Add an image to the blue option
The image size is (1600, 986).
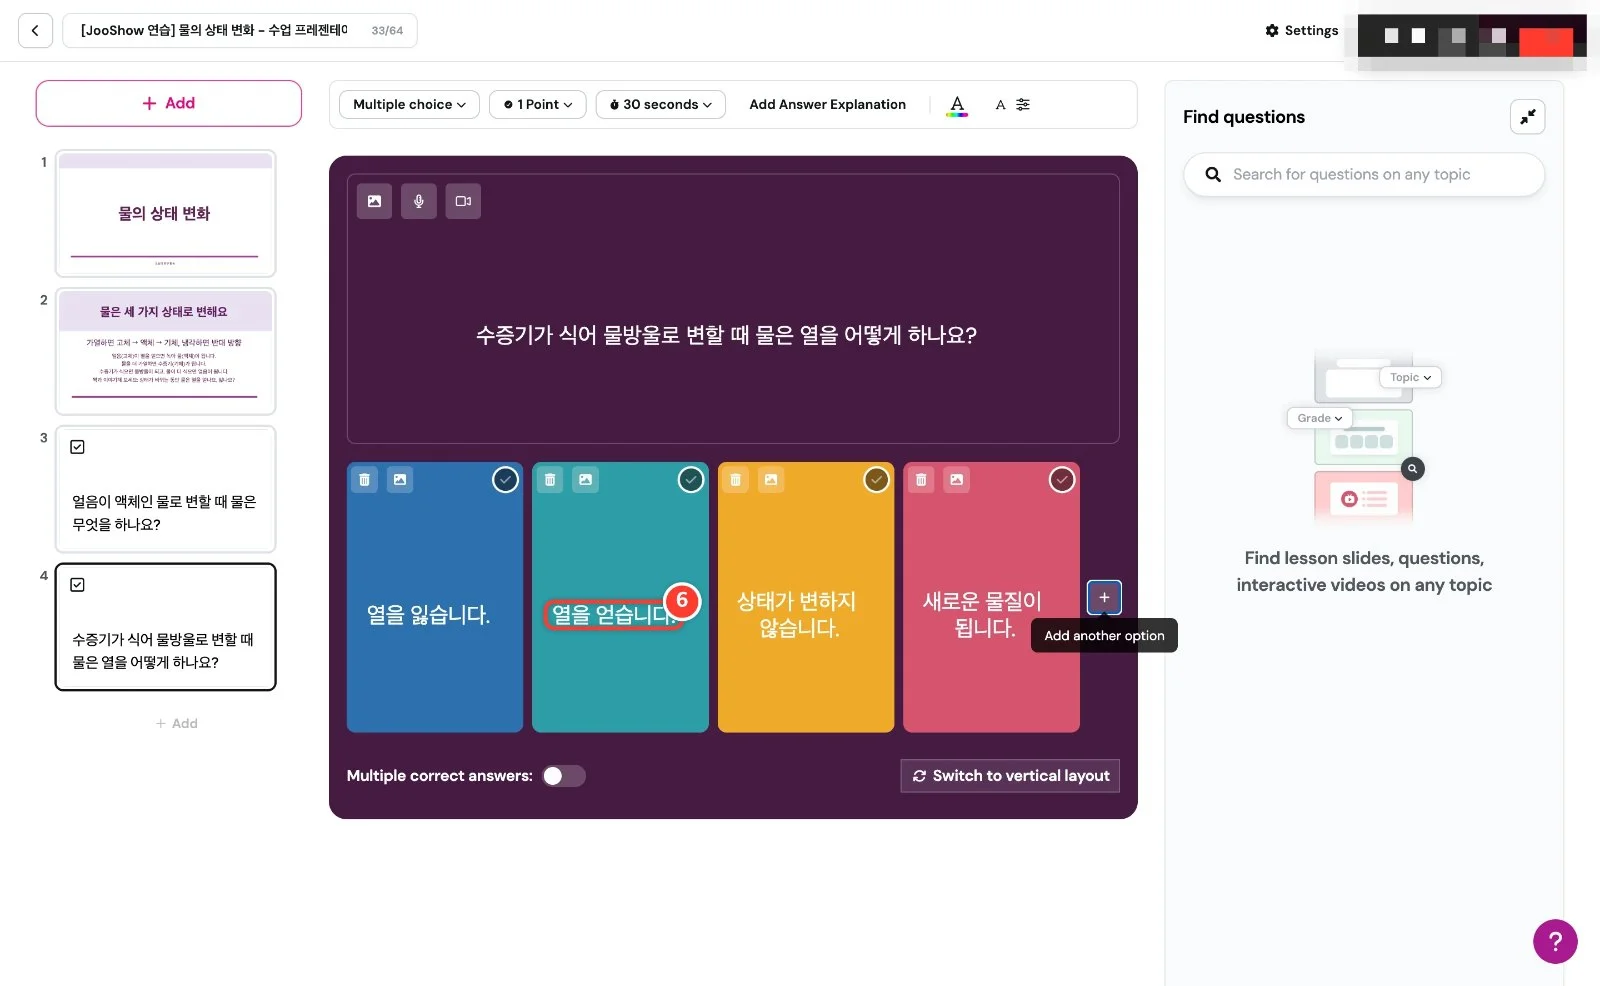400,480
